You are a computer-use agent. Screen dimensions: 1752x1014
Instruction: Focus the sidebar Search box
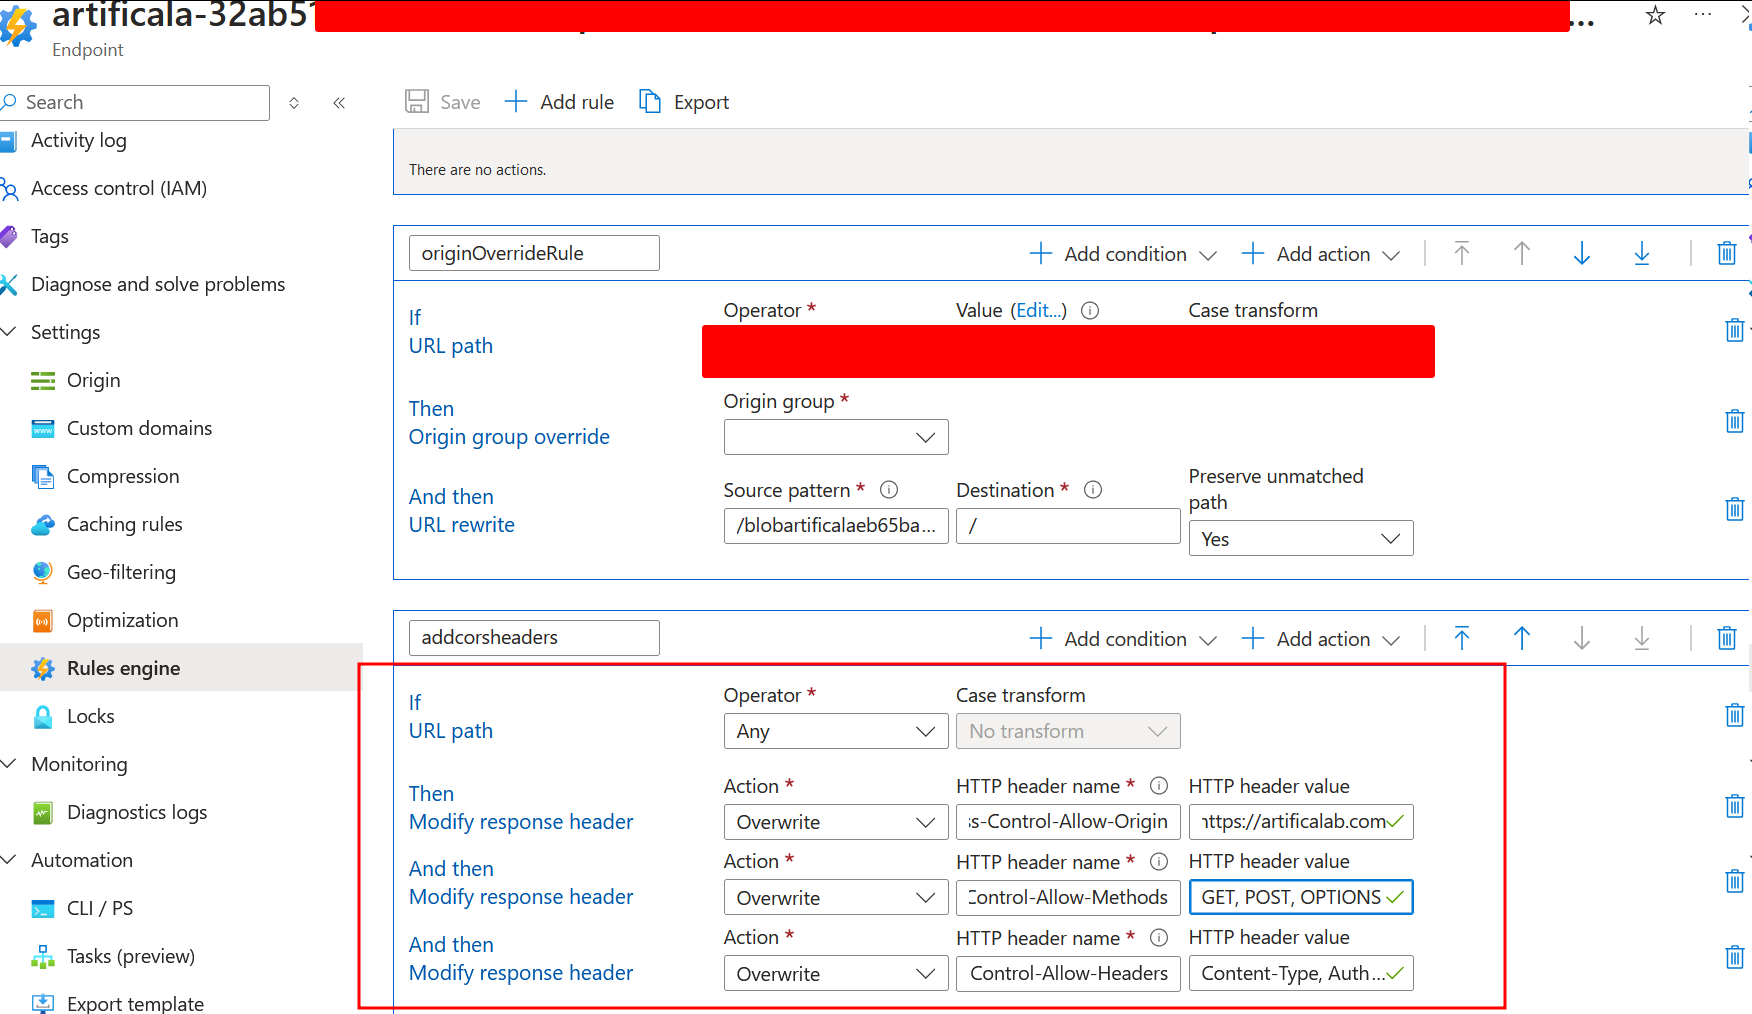(x=135, y=103)
